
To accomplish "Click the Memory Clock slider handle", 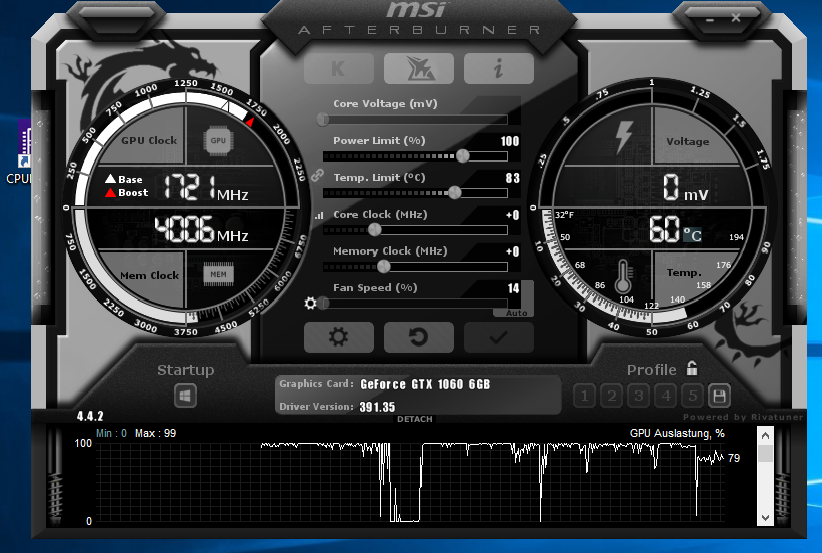I will (x=384, y=266).
